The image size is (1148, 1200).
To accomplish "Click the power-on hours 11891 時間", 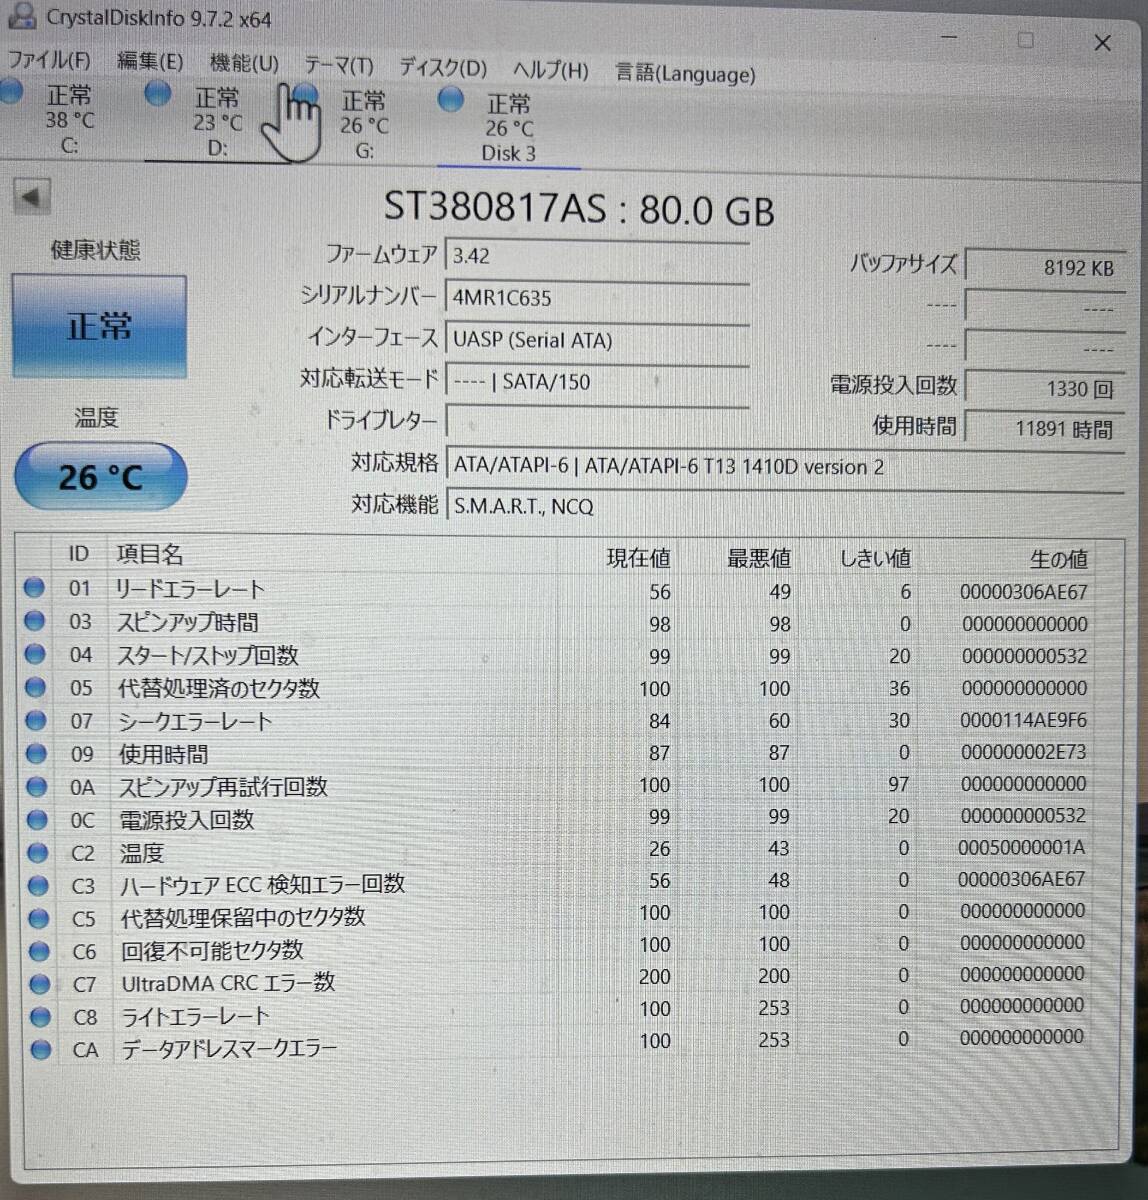I will (x=1043, y=429).
